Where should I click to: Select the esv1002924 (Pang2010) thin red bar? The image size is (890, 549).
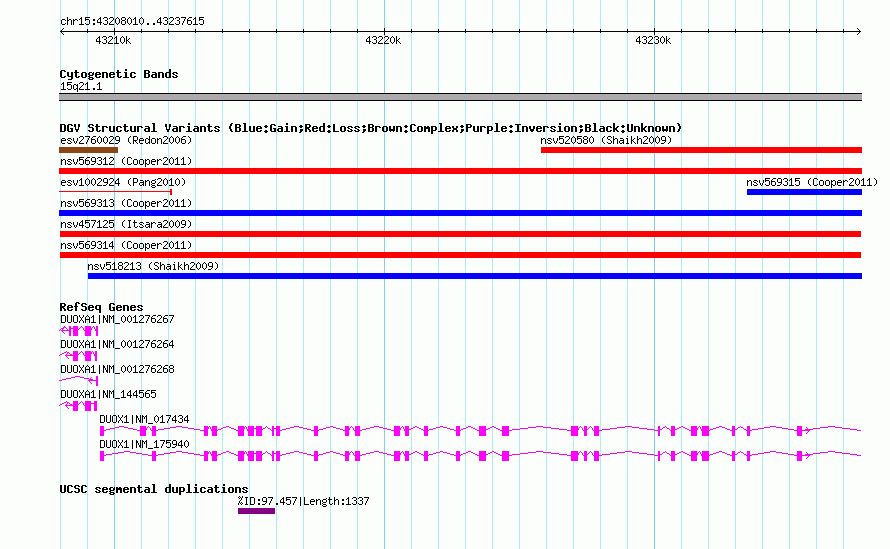[116, 192]
